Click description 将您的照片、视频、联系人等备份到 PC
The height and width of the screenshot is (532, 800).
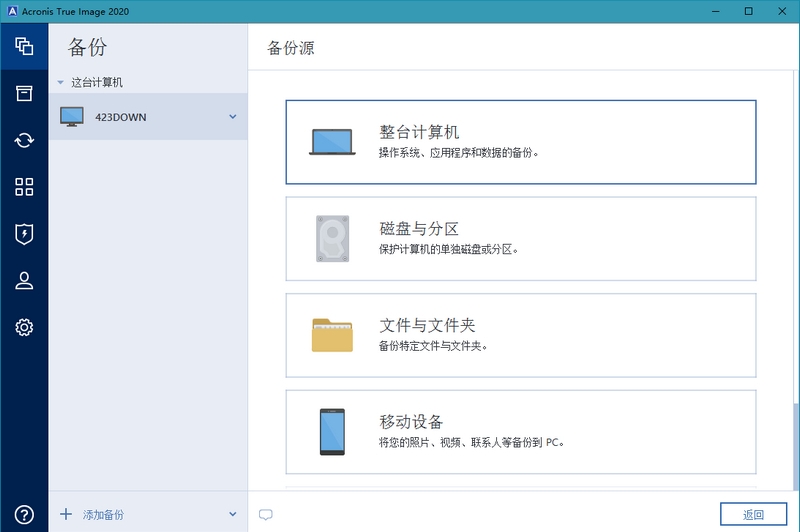click(x=469, y=442)
